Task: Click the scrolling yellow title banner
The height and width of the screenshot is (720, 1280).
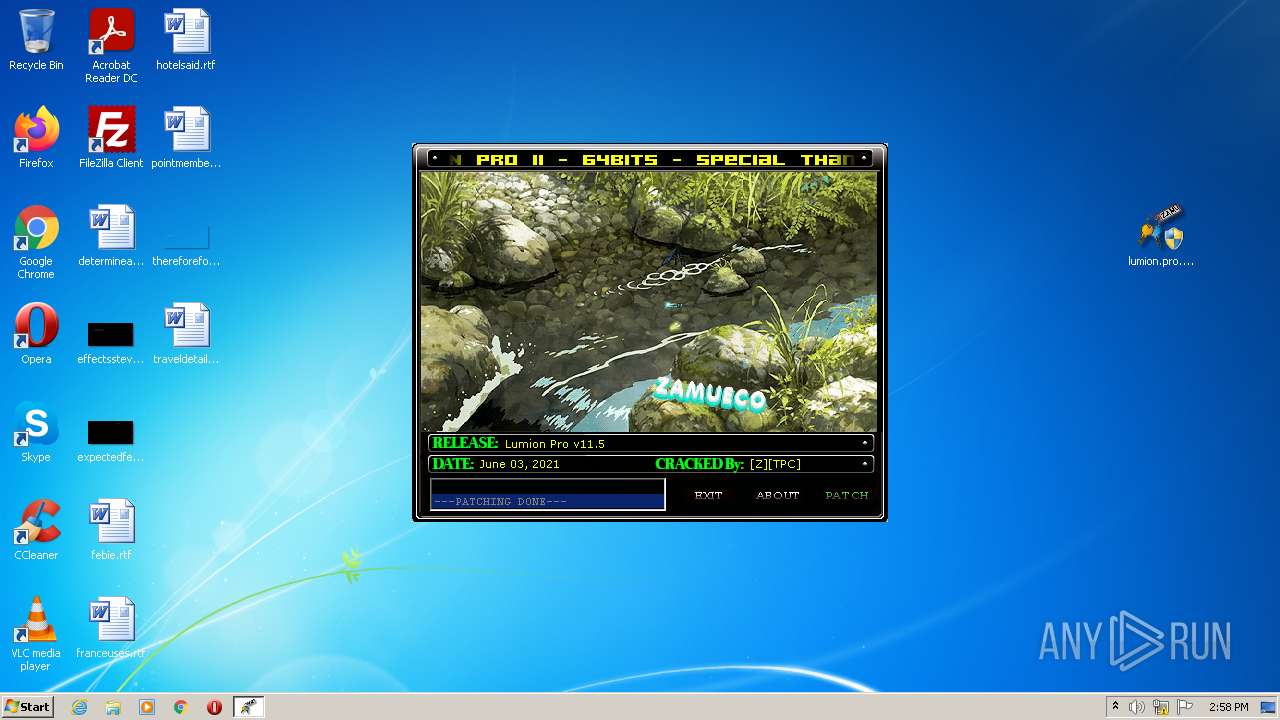Action: 650,159
